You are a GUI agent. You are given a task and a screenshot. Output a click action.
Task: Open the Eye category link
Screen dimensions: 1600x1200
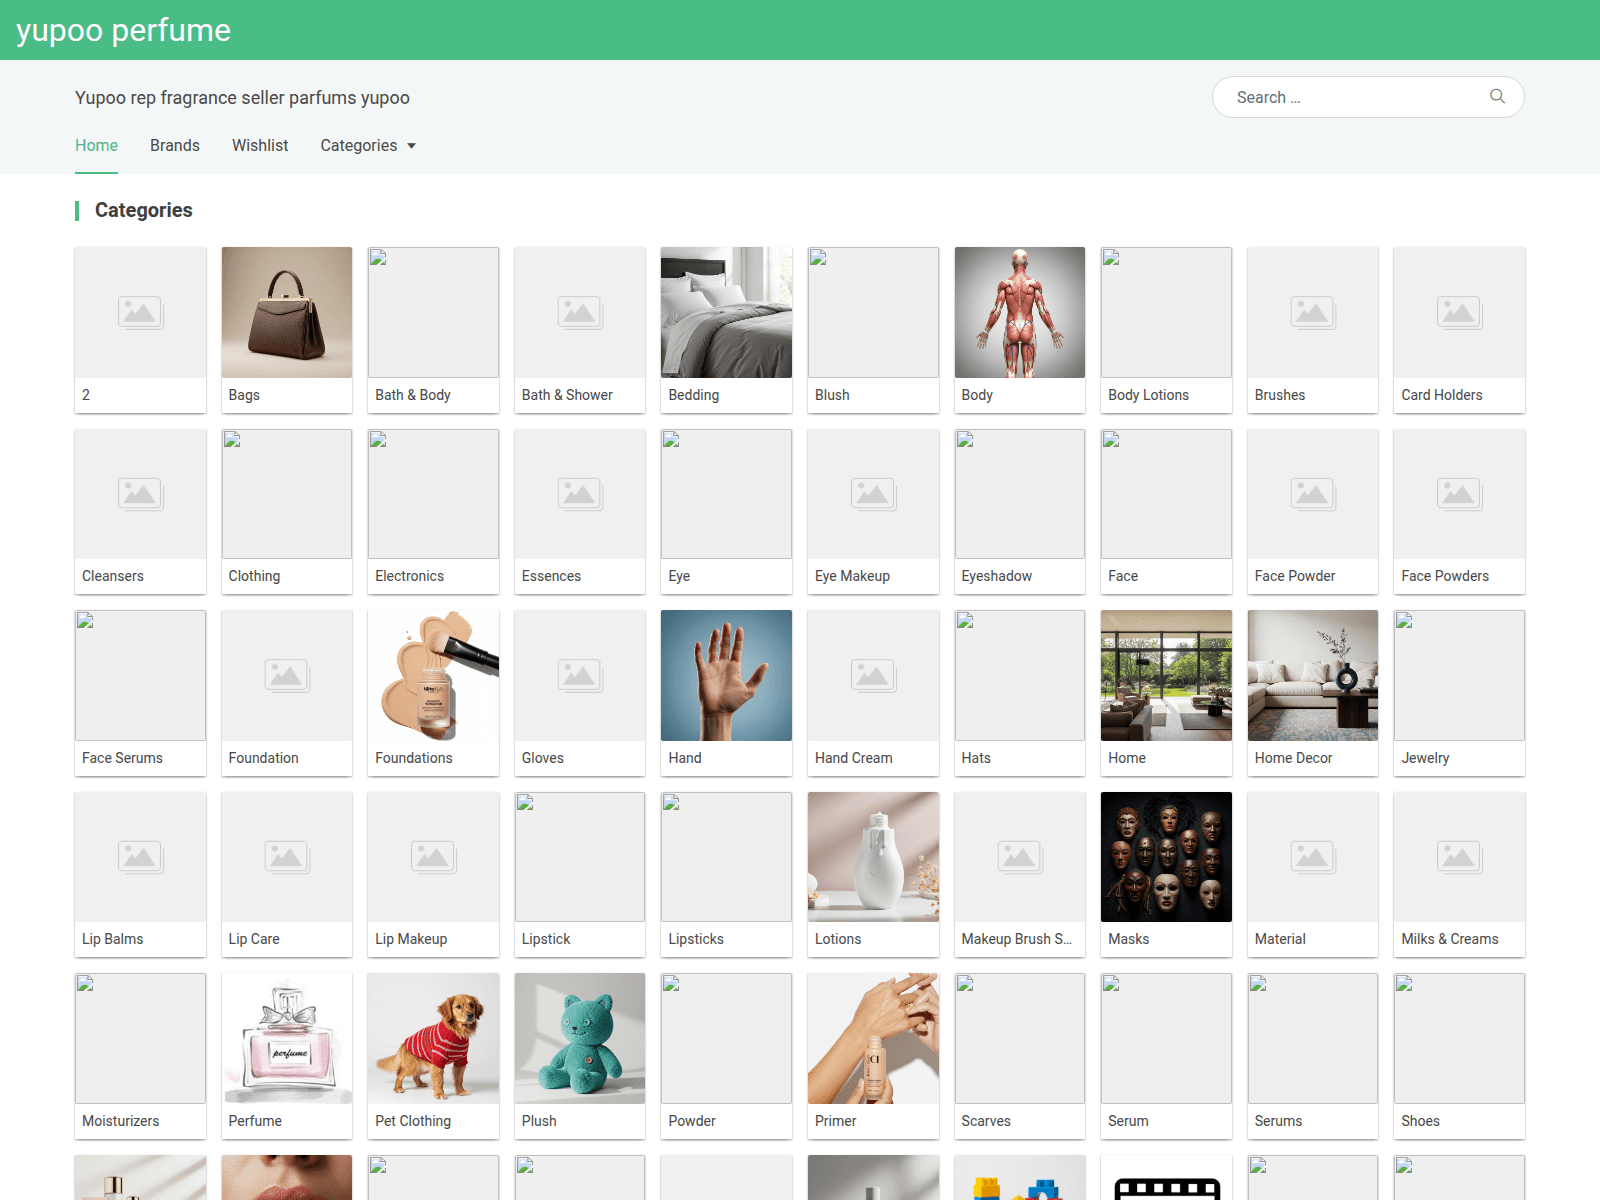(679, 576)
